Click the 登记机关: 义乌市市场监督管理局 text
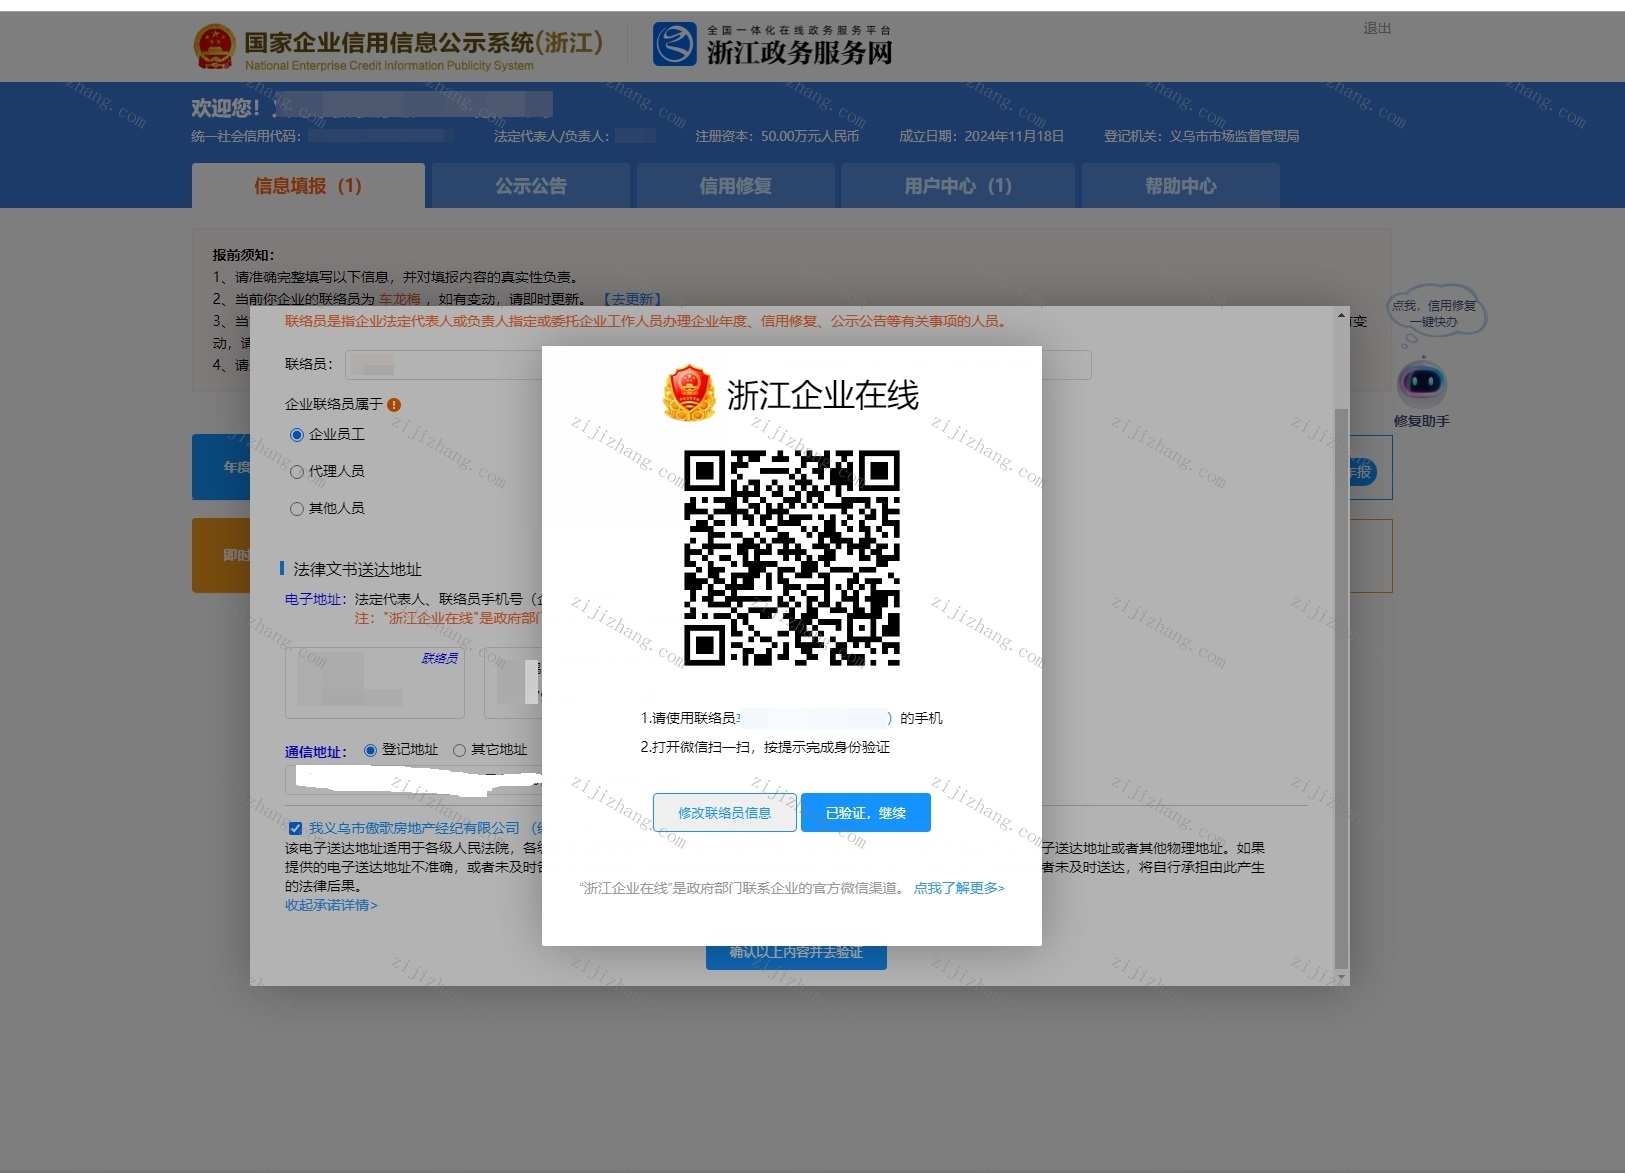 point(1202,137)
